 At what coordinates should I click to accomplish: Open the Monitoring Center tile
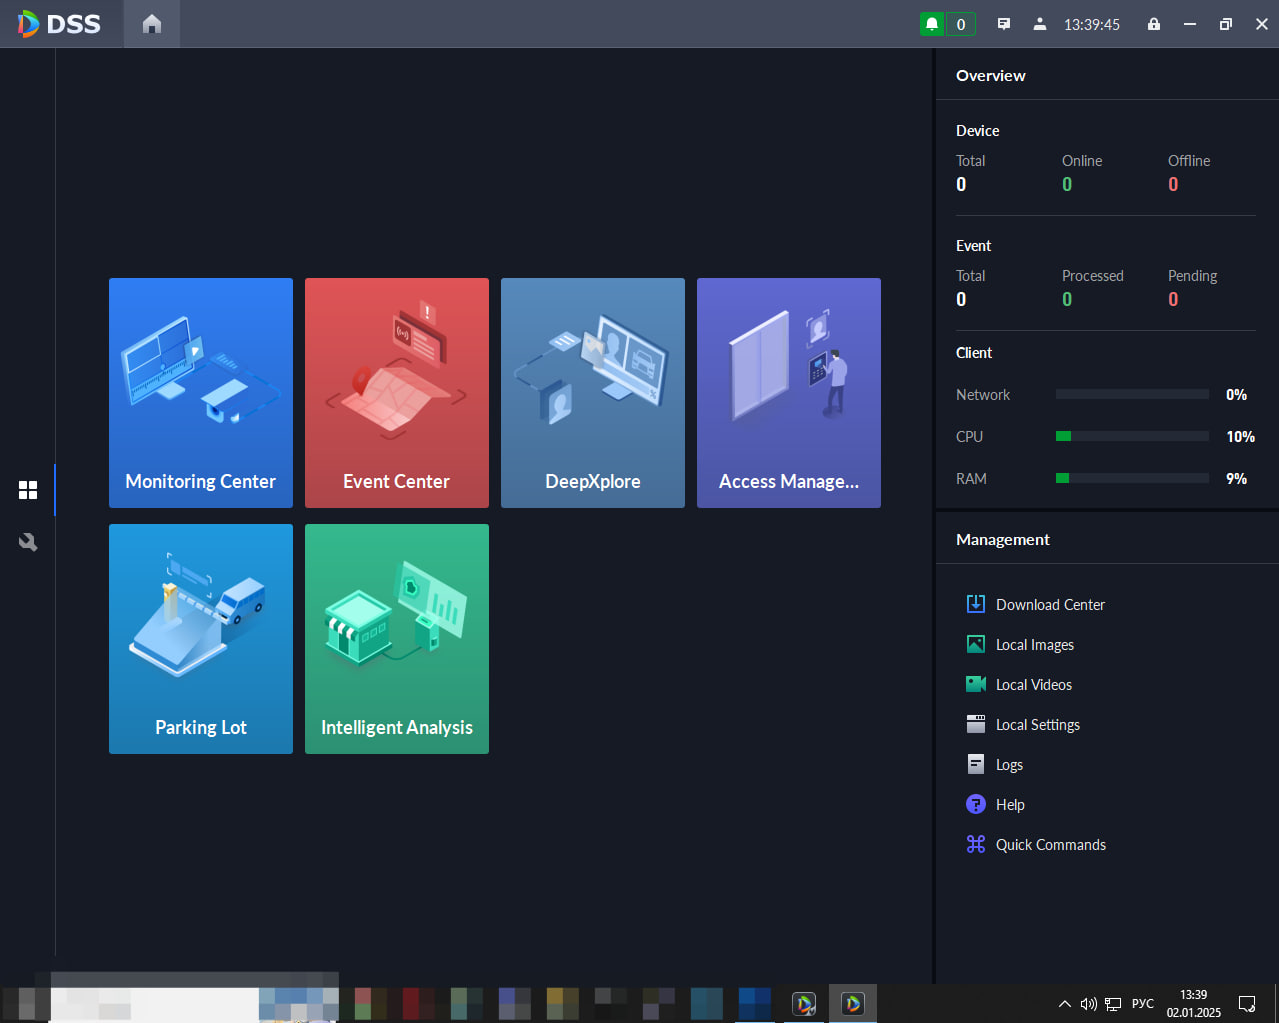201,393
